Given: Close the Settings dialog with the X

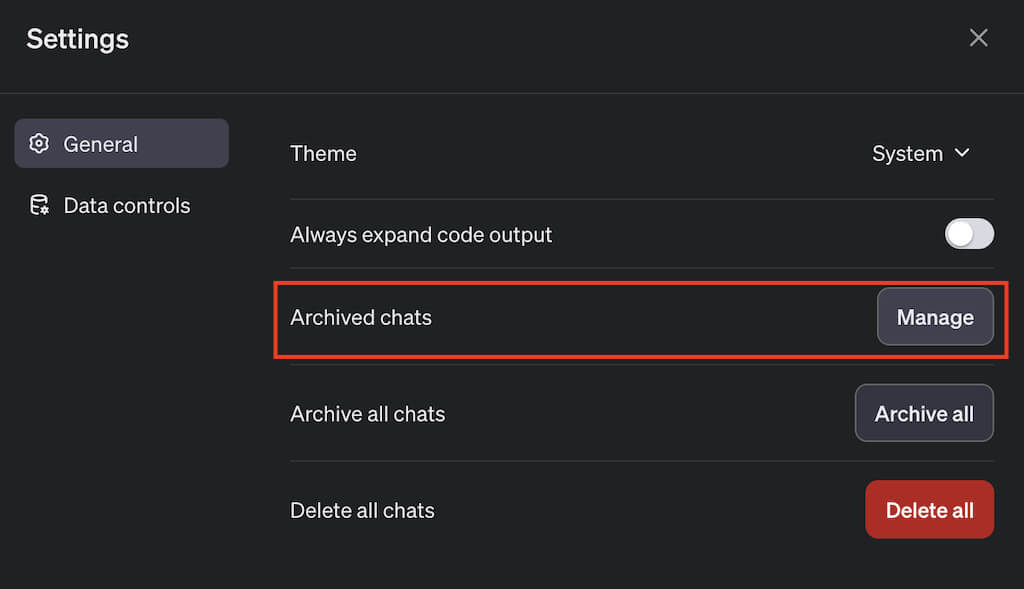Looking at the screenshot, I should click(x=978, y=38).
